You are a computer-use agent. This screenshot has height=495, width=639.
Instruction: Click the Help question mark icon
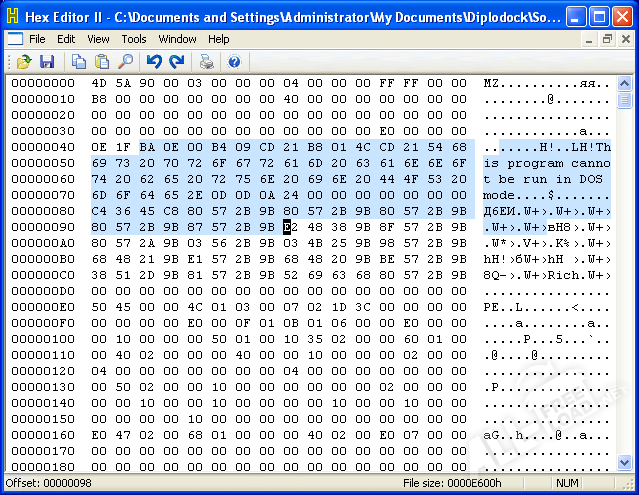(234, 62)
